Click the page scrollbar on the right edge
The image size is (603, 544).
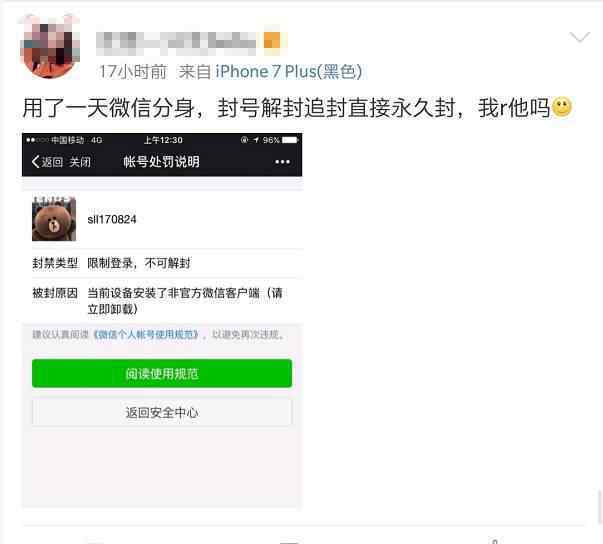pyautogui.click(x=600, y=506)
